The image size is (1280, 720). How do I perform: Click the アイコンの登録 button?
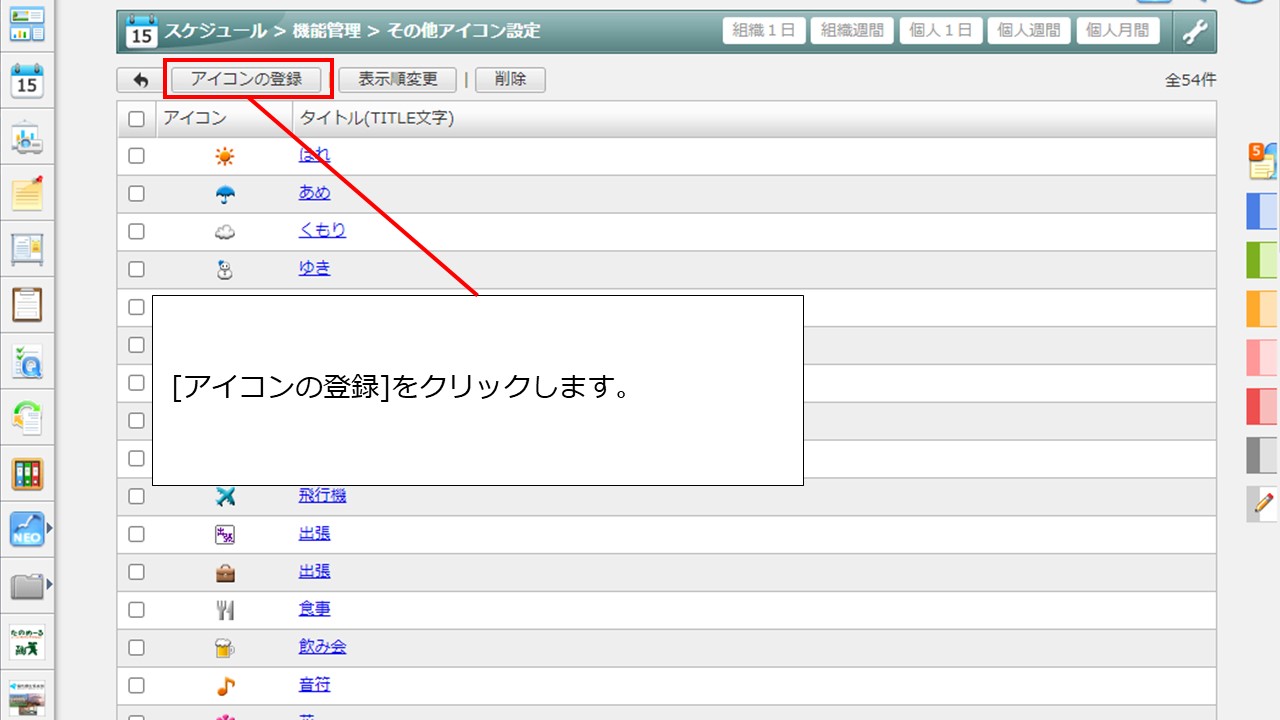(x=246, y=79)
